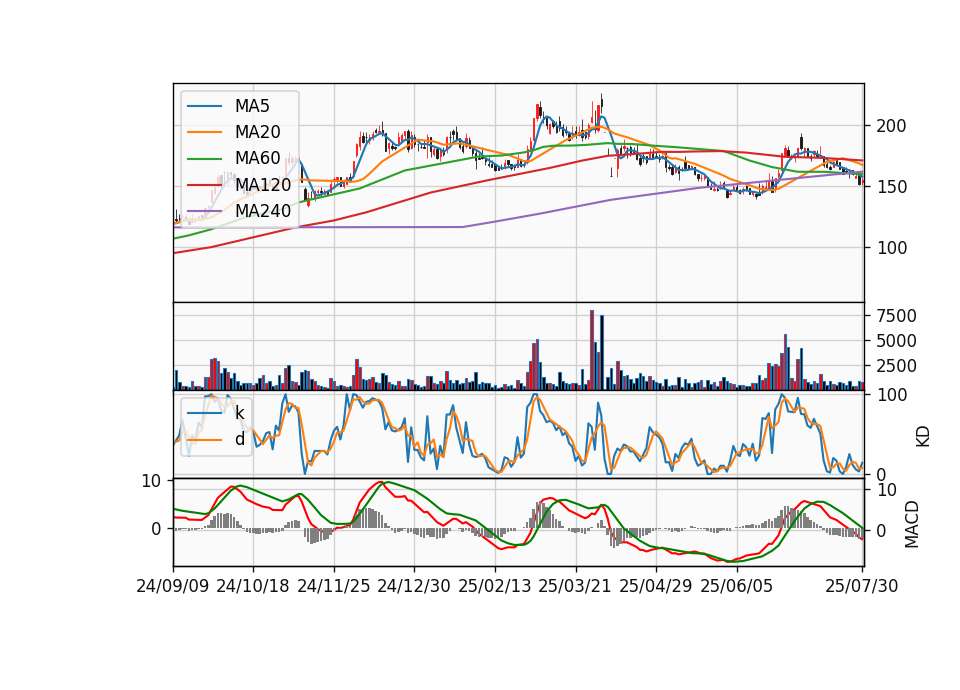Screen dimensions: 960x690
Task: Click the k legend label in KD panel
Action: pos(239,413)
